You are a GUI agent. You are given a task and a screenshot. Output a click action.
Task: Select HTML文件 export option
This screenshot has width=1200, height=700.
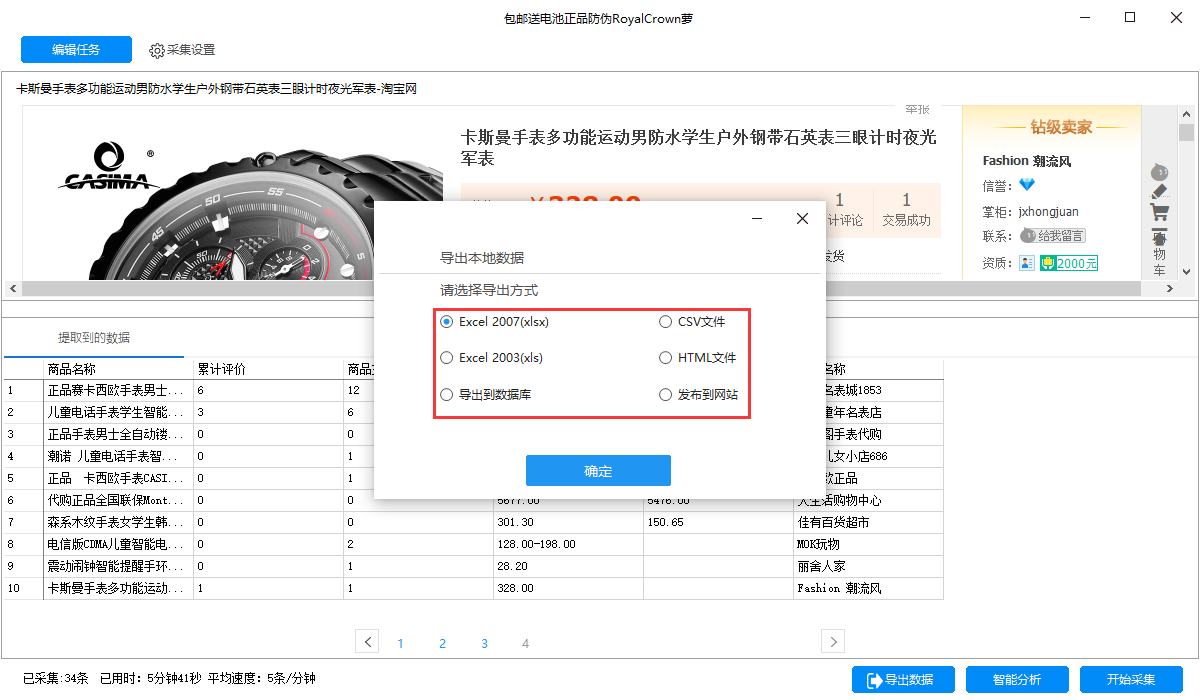[698, 357]
